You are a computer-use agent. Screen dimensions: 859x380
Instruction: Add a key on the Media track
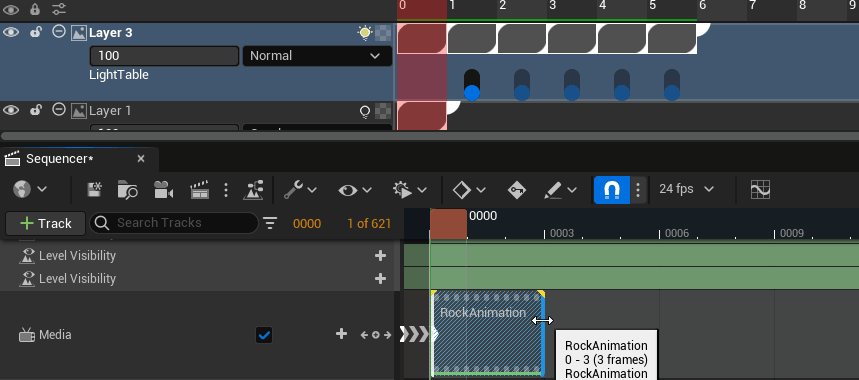click(x=376, y=335)
